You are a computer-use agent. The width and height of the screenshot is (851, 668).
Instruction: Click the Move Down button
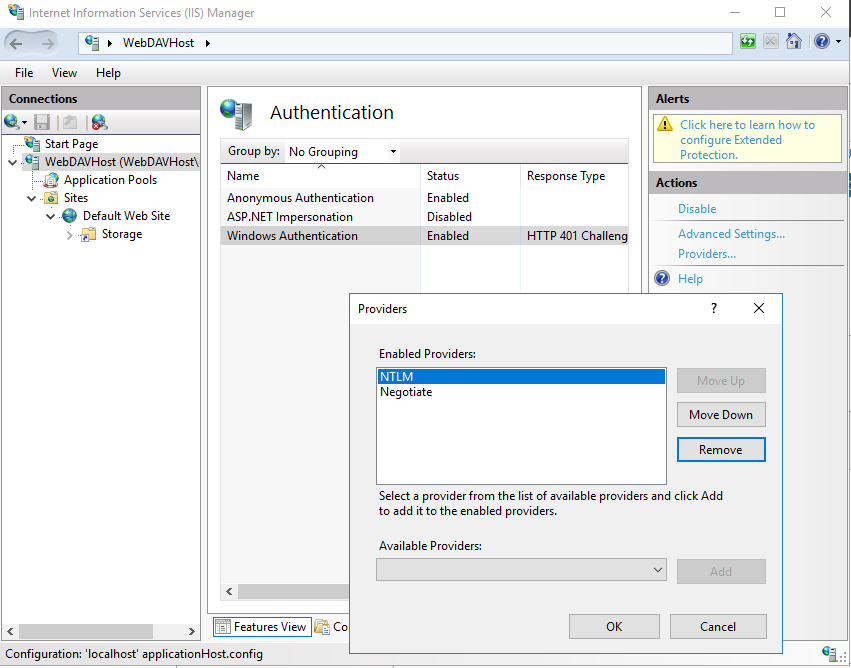click(721, 415)
